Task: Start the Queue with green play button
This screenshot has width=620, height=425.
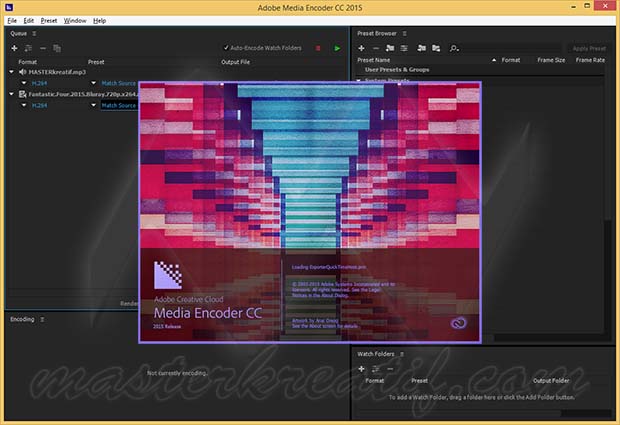Action: [x=337, y=48]
